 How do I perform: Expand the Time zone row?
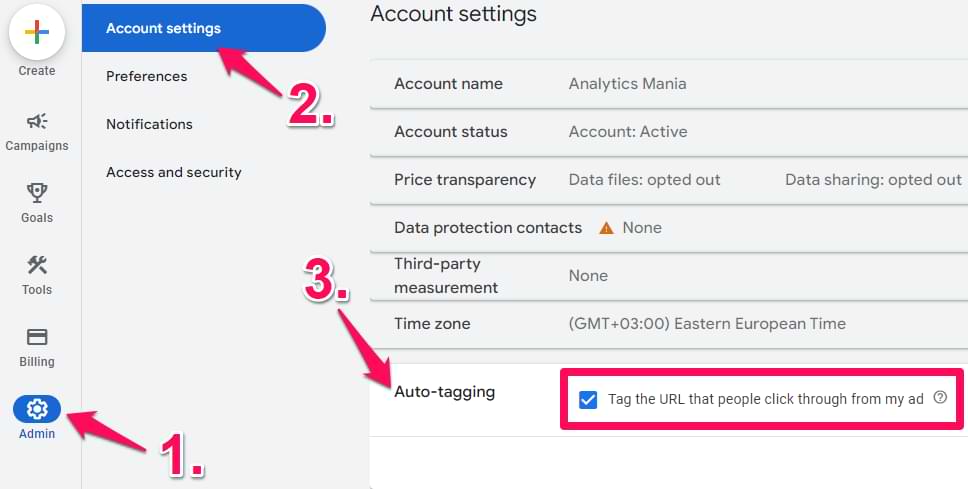[x=669, y=324]
